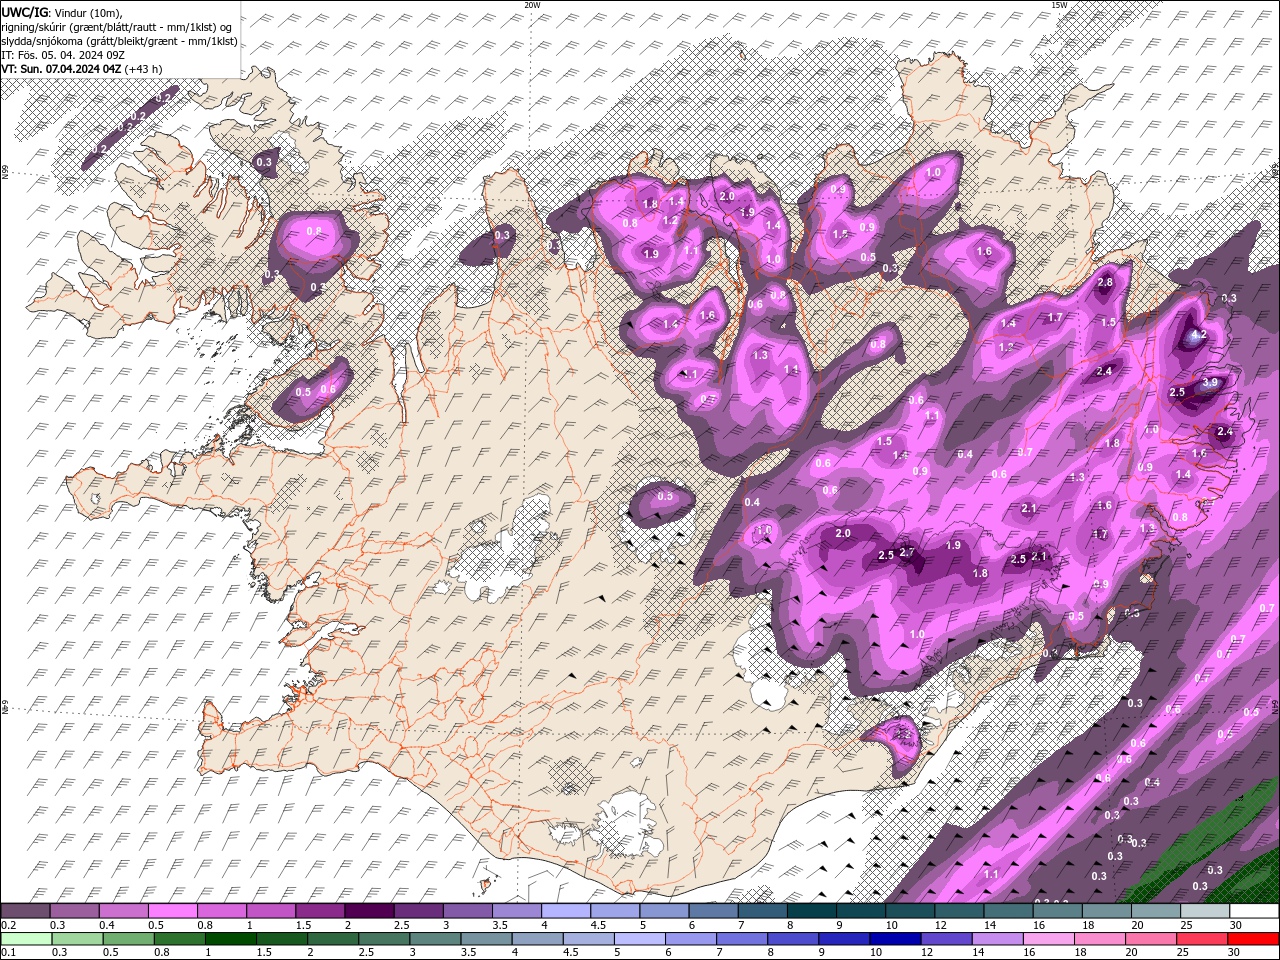The height and width of the screenshot is (960, 1280).
Task: Click the 0.5 mm green rain legend swatch
Action: (127, 939)
